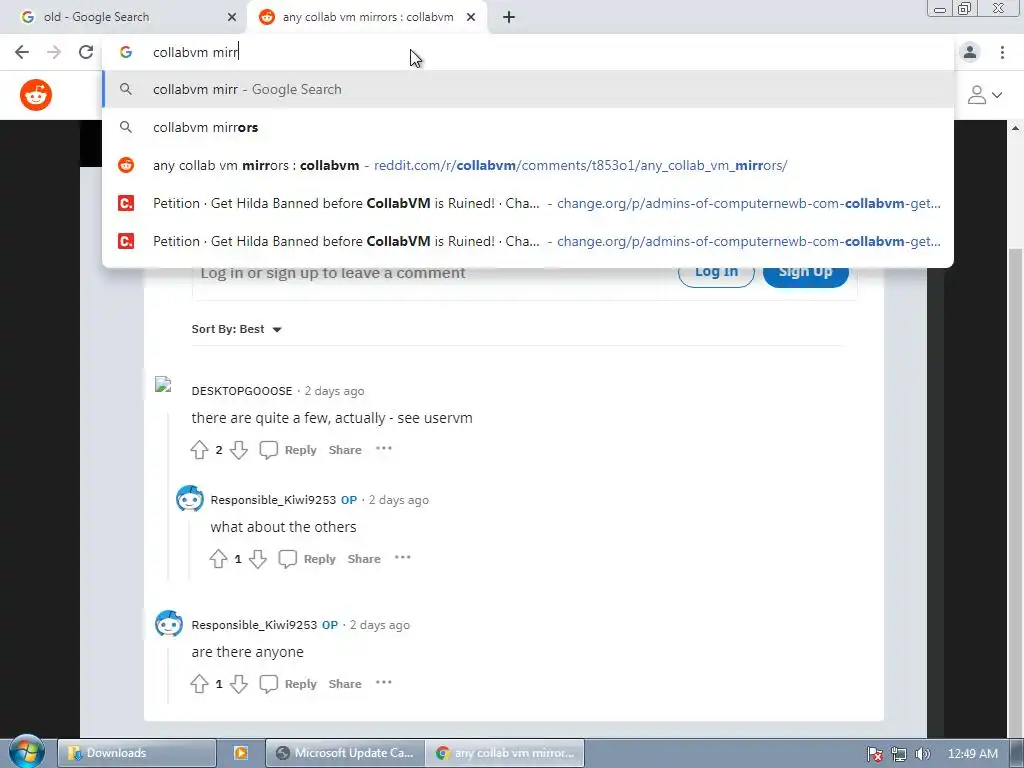This screenshot has height=768, width=1024.
Task: Click the browser Back arrow
Action: (22, 52)
